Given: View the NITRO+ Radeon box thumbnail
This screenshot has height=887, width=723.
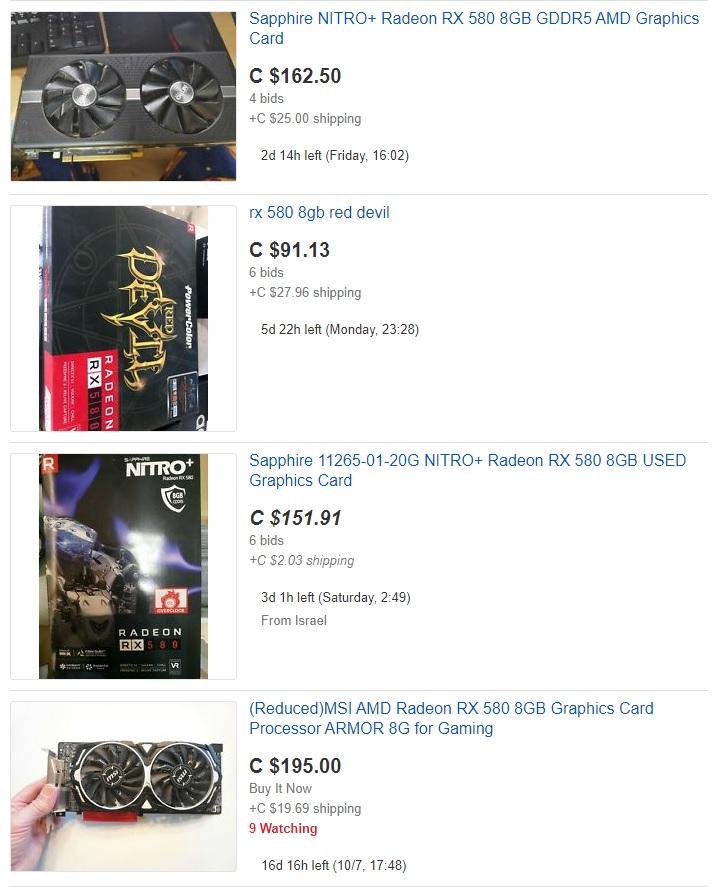Looking at the screenshot, I should [123, 566].
